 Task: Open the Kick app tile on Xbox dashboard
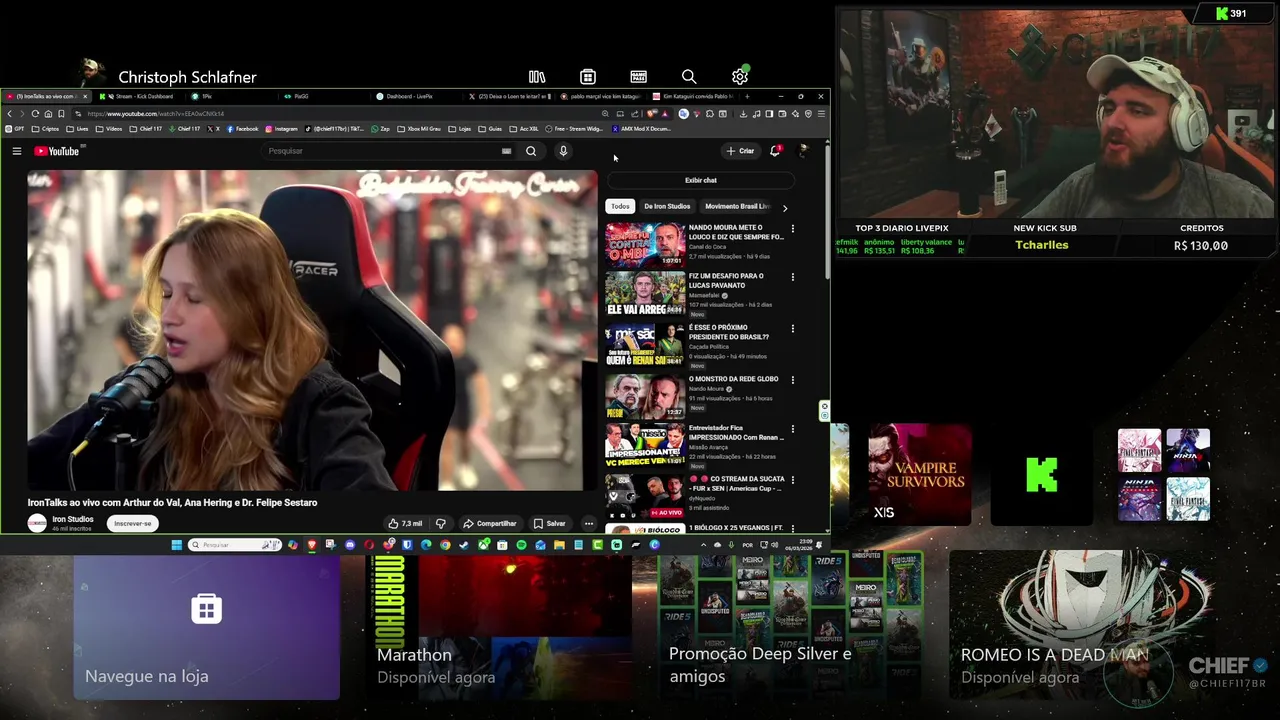(1041, 476)
